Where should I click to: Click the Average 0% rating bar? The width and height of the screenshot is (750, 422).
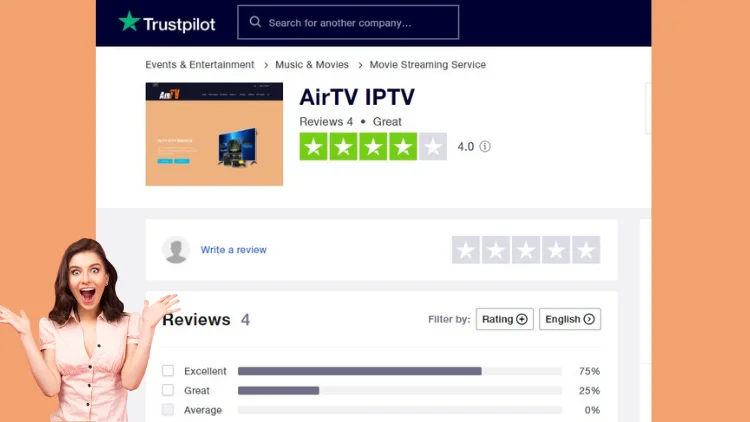(x=400, y=410)
